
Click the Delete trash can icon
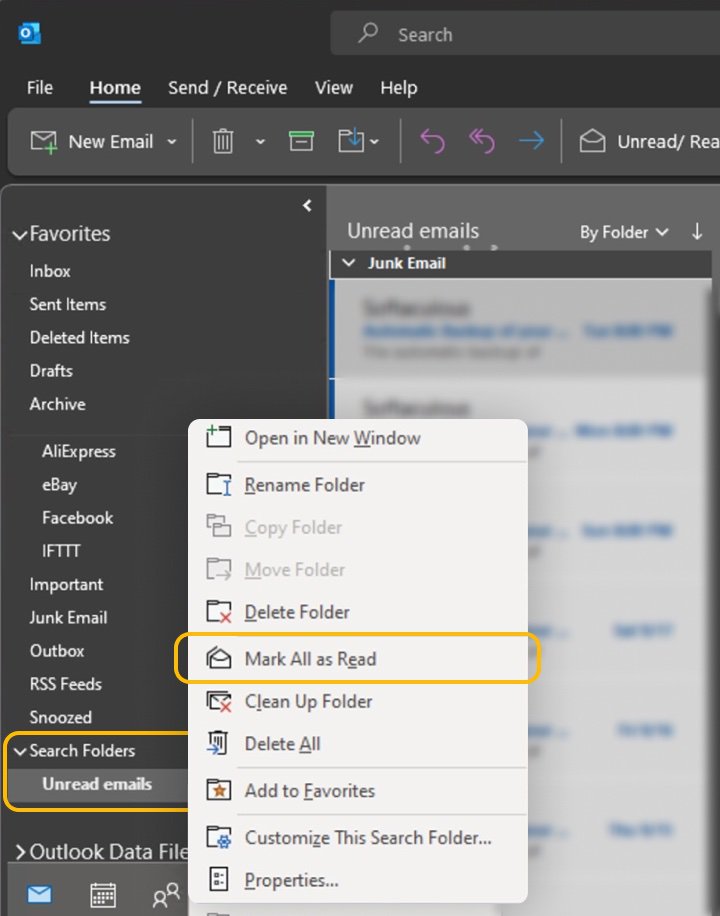tap(223, 141)
